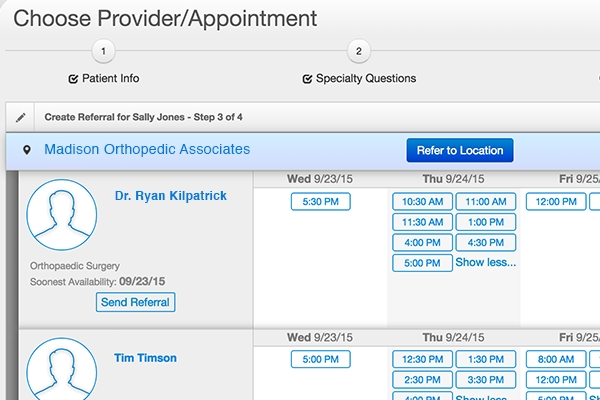Go to step 1 circle
600x400 pixels.
point(103,51)
